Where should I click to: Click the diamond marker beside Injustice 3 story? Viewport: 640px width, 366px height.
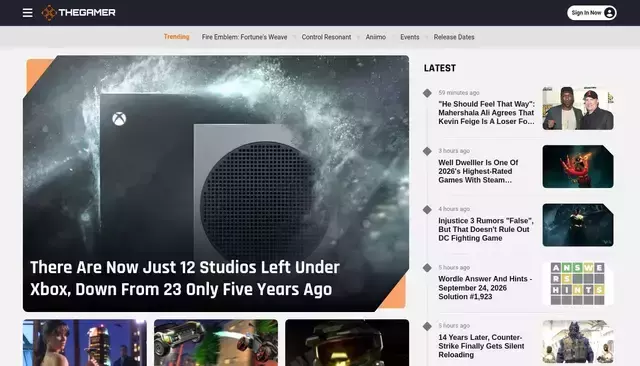tap(427, 210)
